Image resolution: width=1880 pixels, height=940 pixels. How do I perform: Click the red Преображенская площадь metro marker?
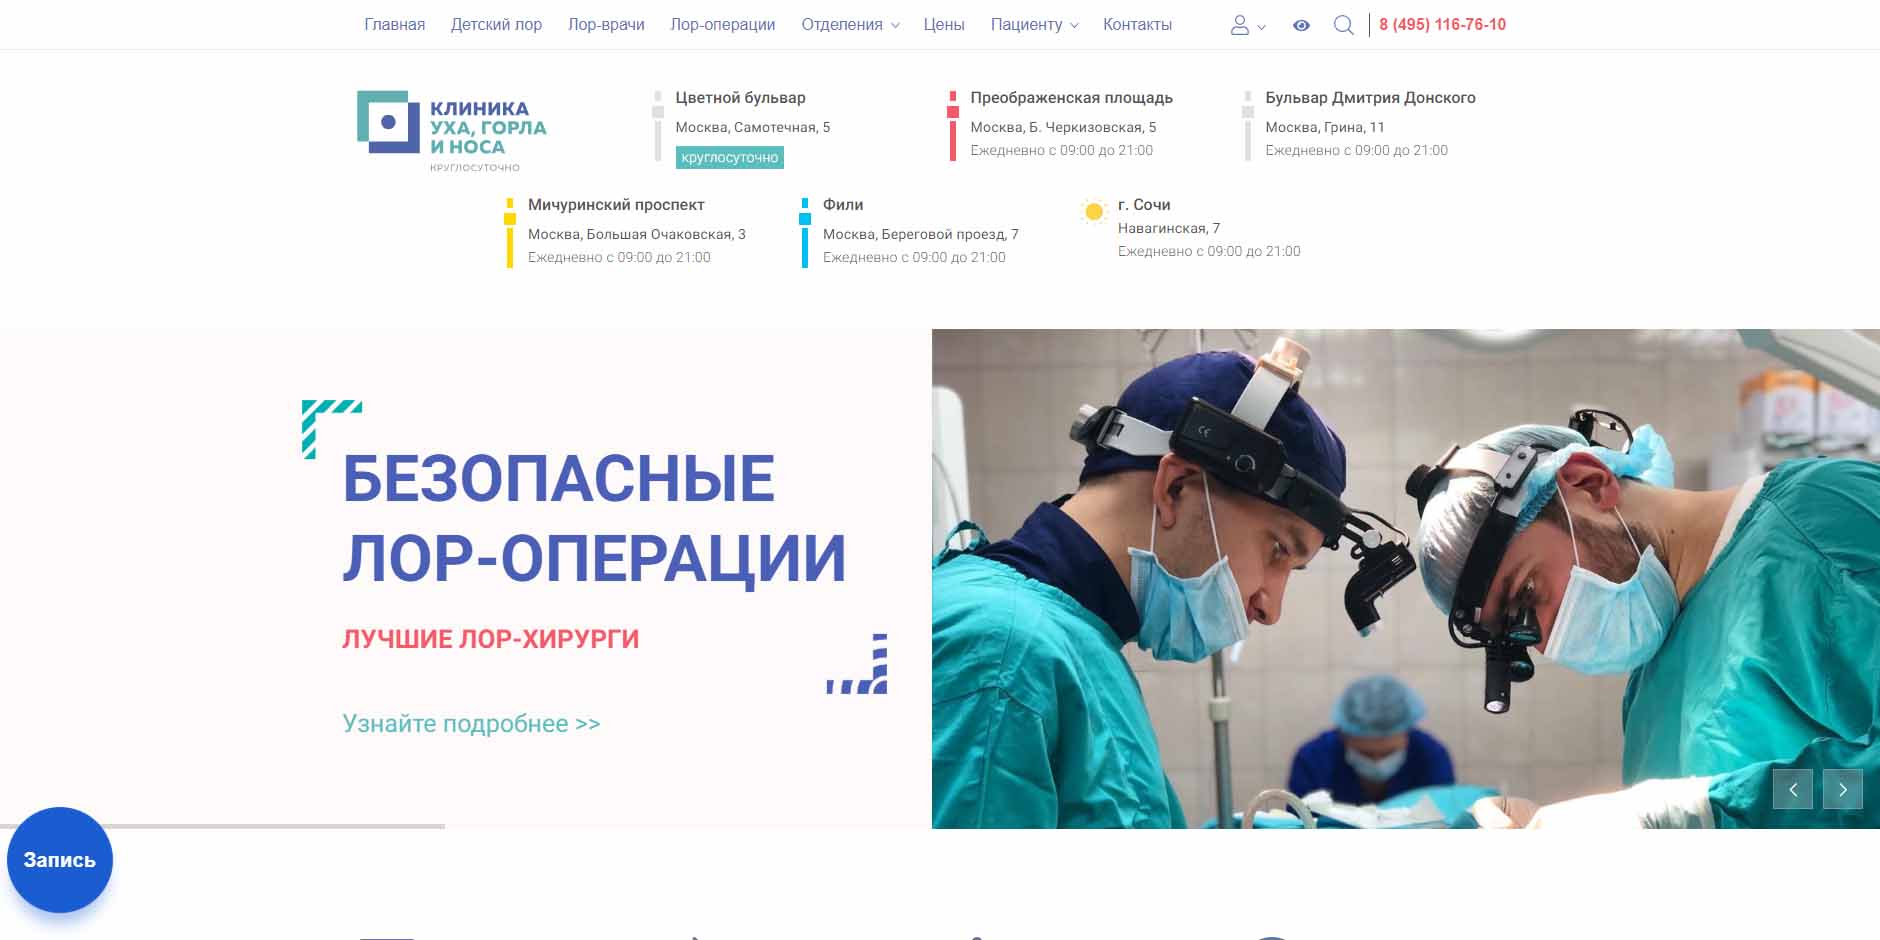click(952, 125)
